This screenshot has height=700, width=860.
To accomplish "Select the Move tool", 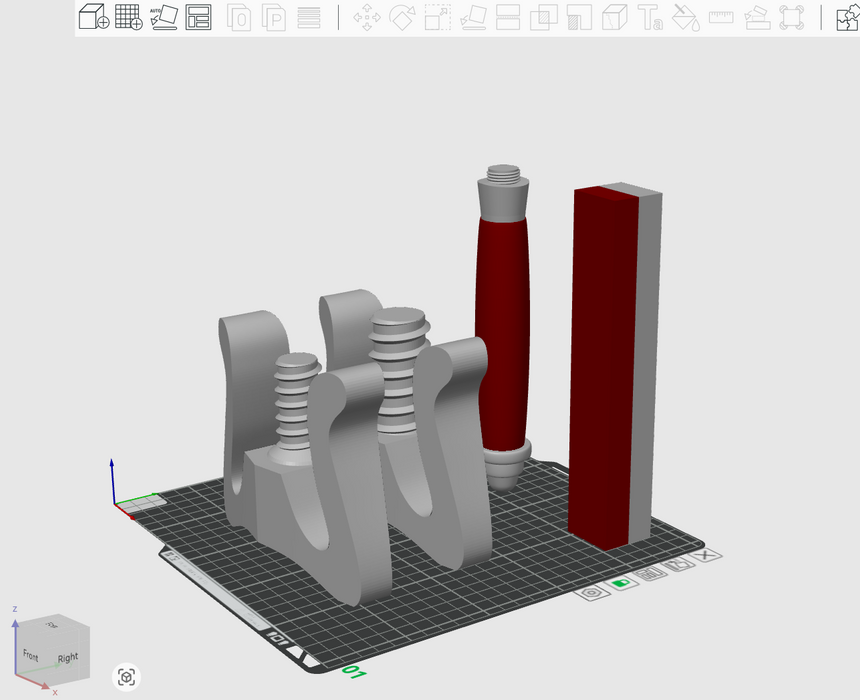I will pyautogui.click(x=367, y=17).
